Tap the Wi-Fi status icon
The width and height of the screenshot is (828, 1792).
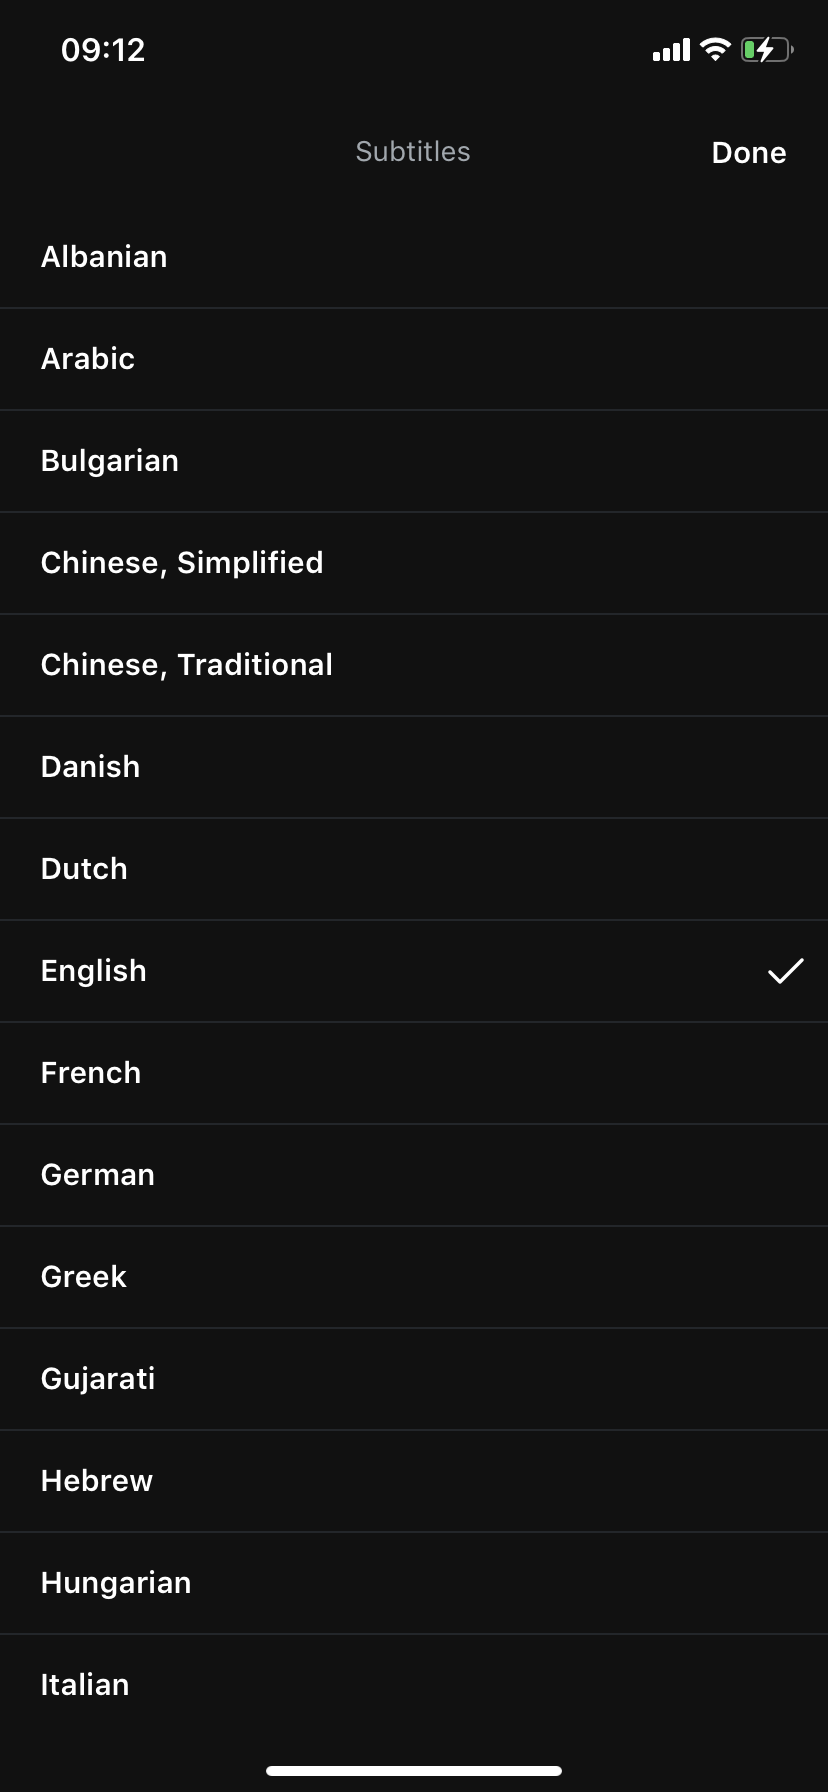(715, 49)
